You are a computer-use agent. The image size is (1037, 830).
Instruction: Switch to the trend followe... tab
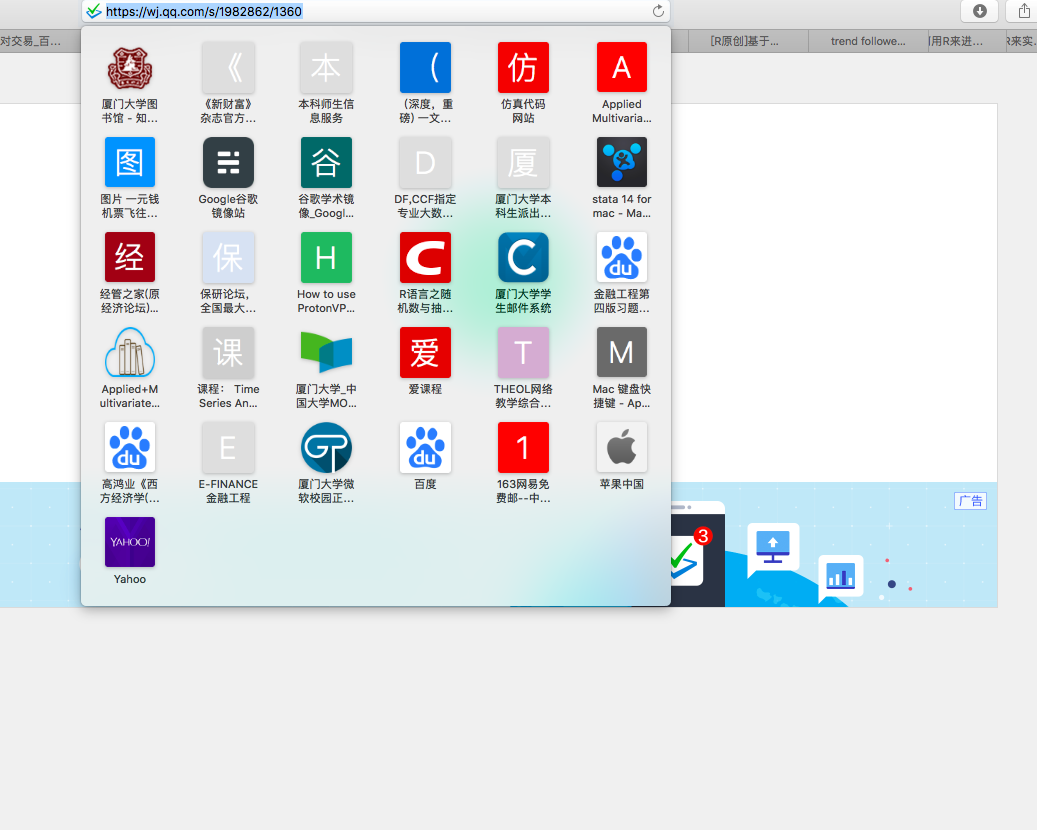[x=868, y=41]
